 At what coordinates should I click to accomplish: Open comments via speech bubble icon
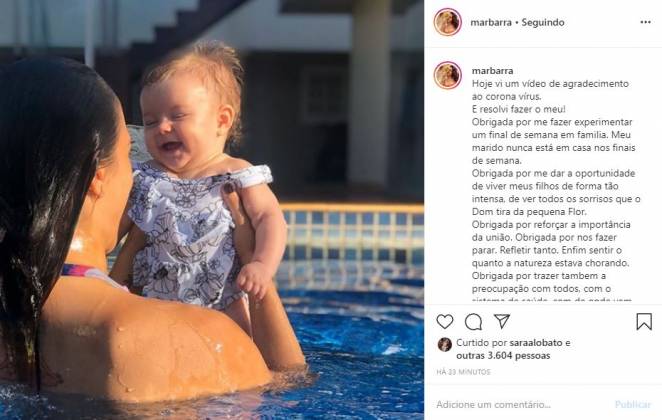[x=473, y=322]
